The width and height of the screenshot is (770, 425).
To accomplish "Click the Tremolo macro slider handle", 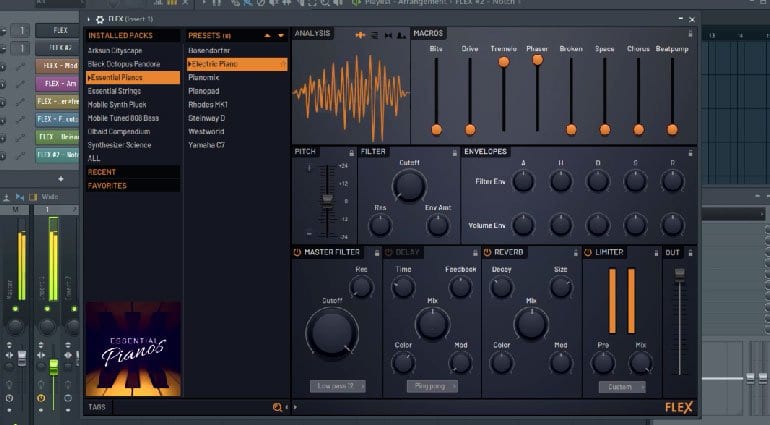I will click(503, 61).
